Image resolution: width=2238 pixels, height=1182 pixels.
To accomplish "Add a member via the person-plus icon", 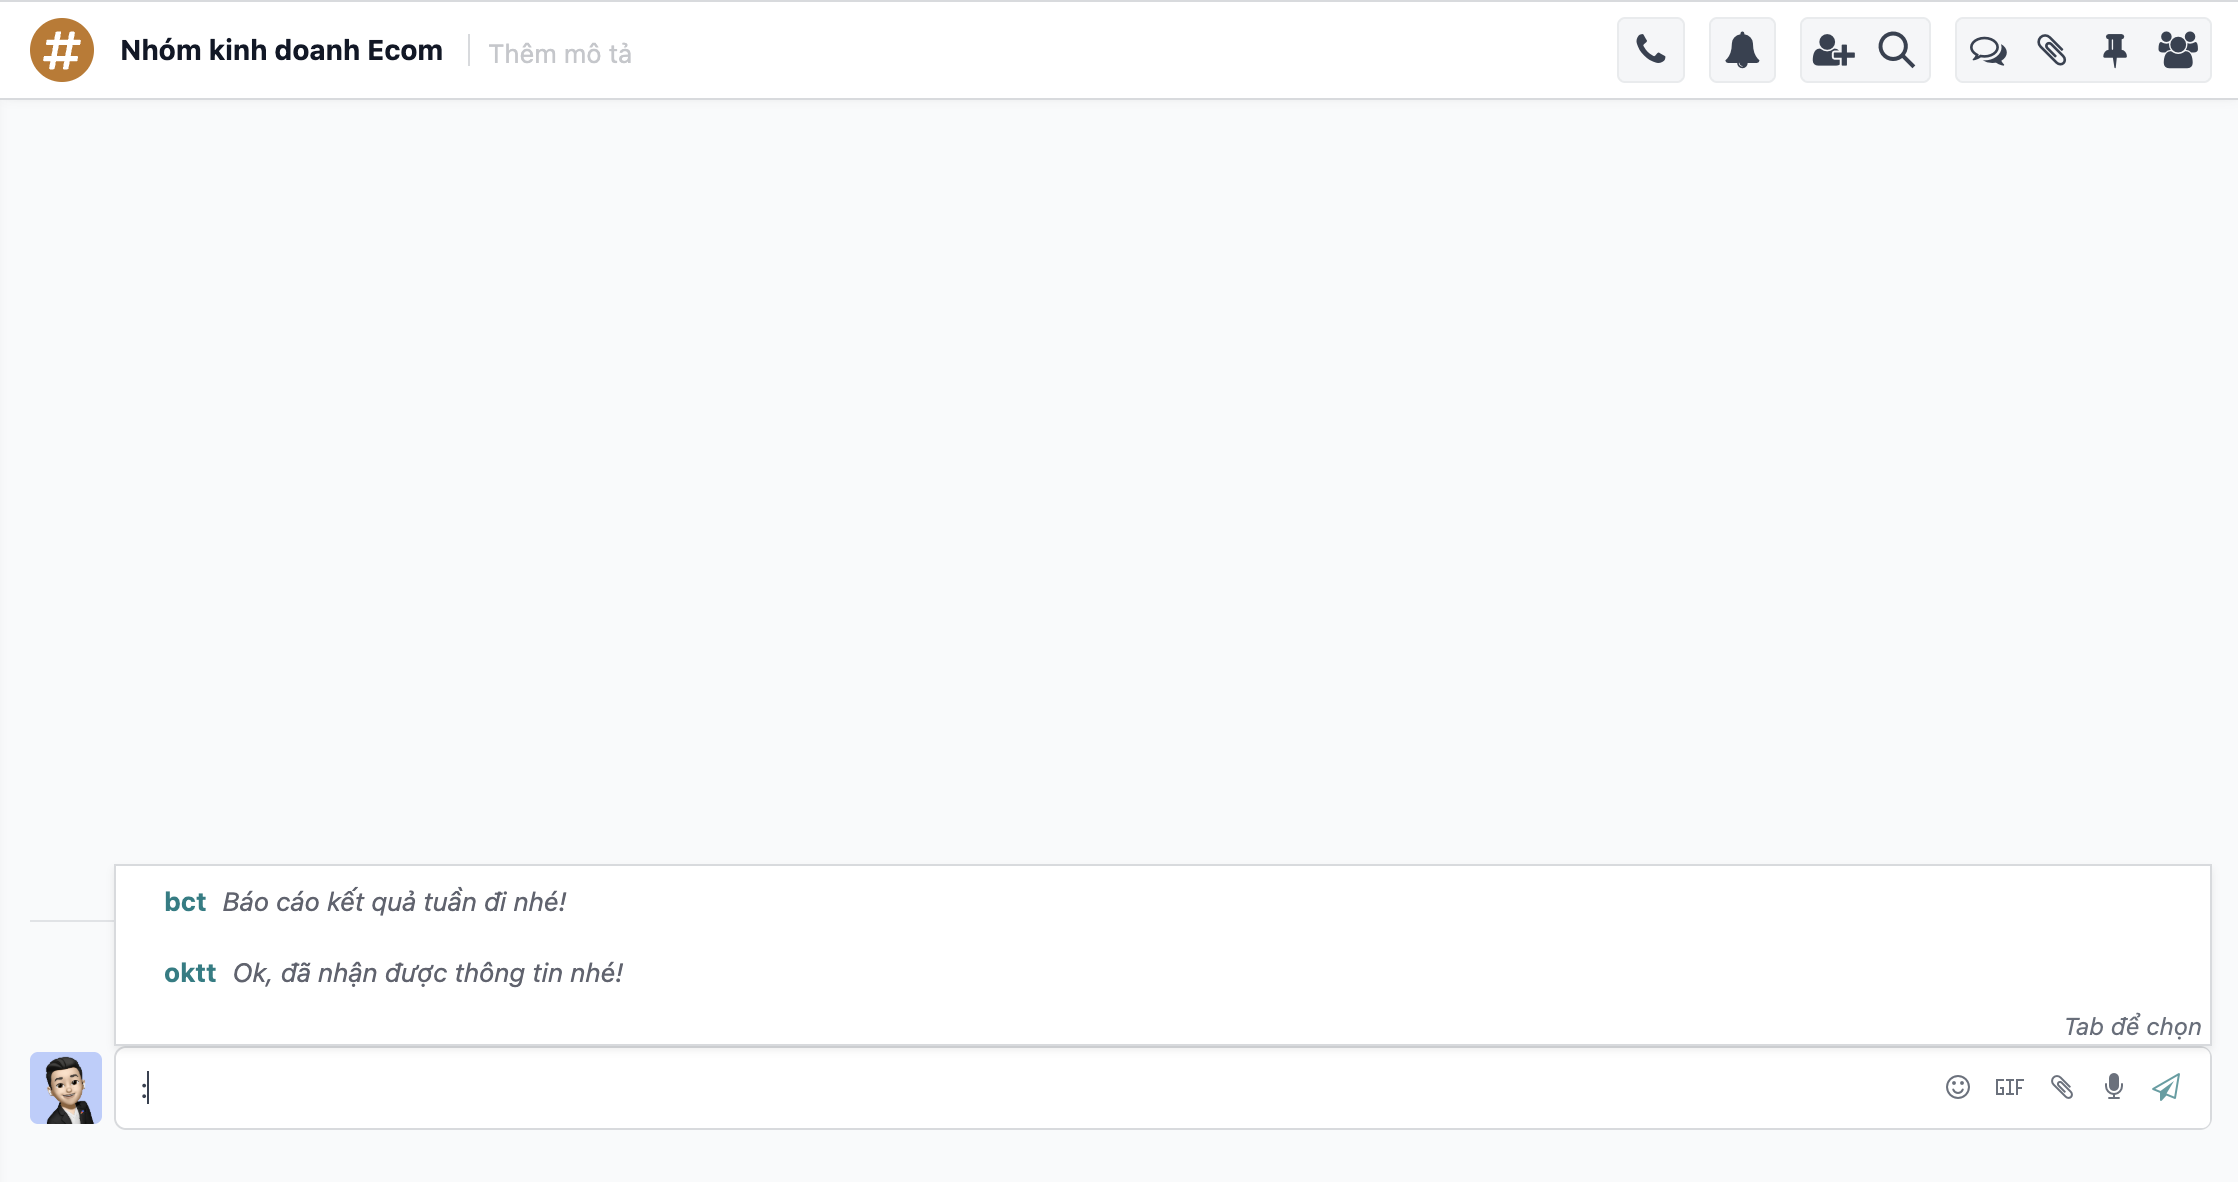I will [1833, 50].
